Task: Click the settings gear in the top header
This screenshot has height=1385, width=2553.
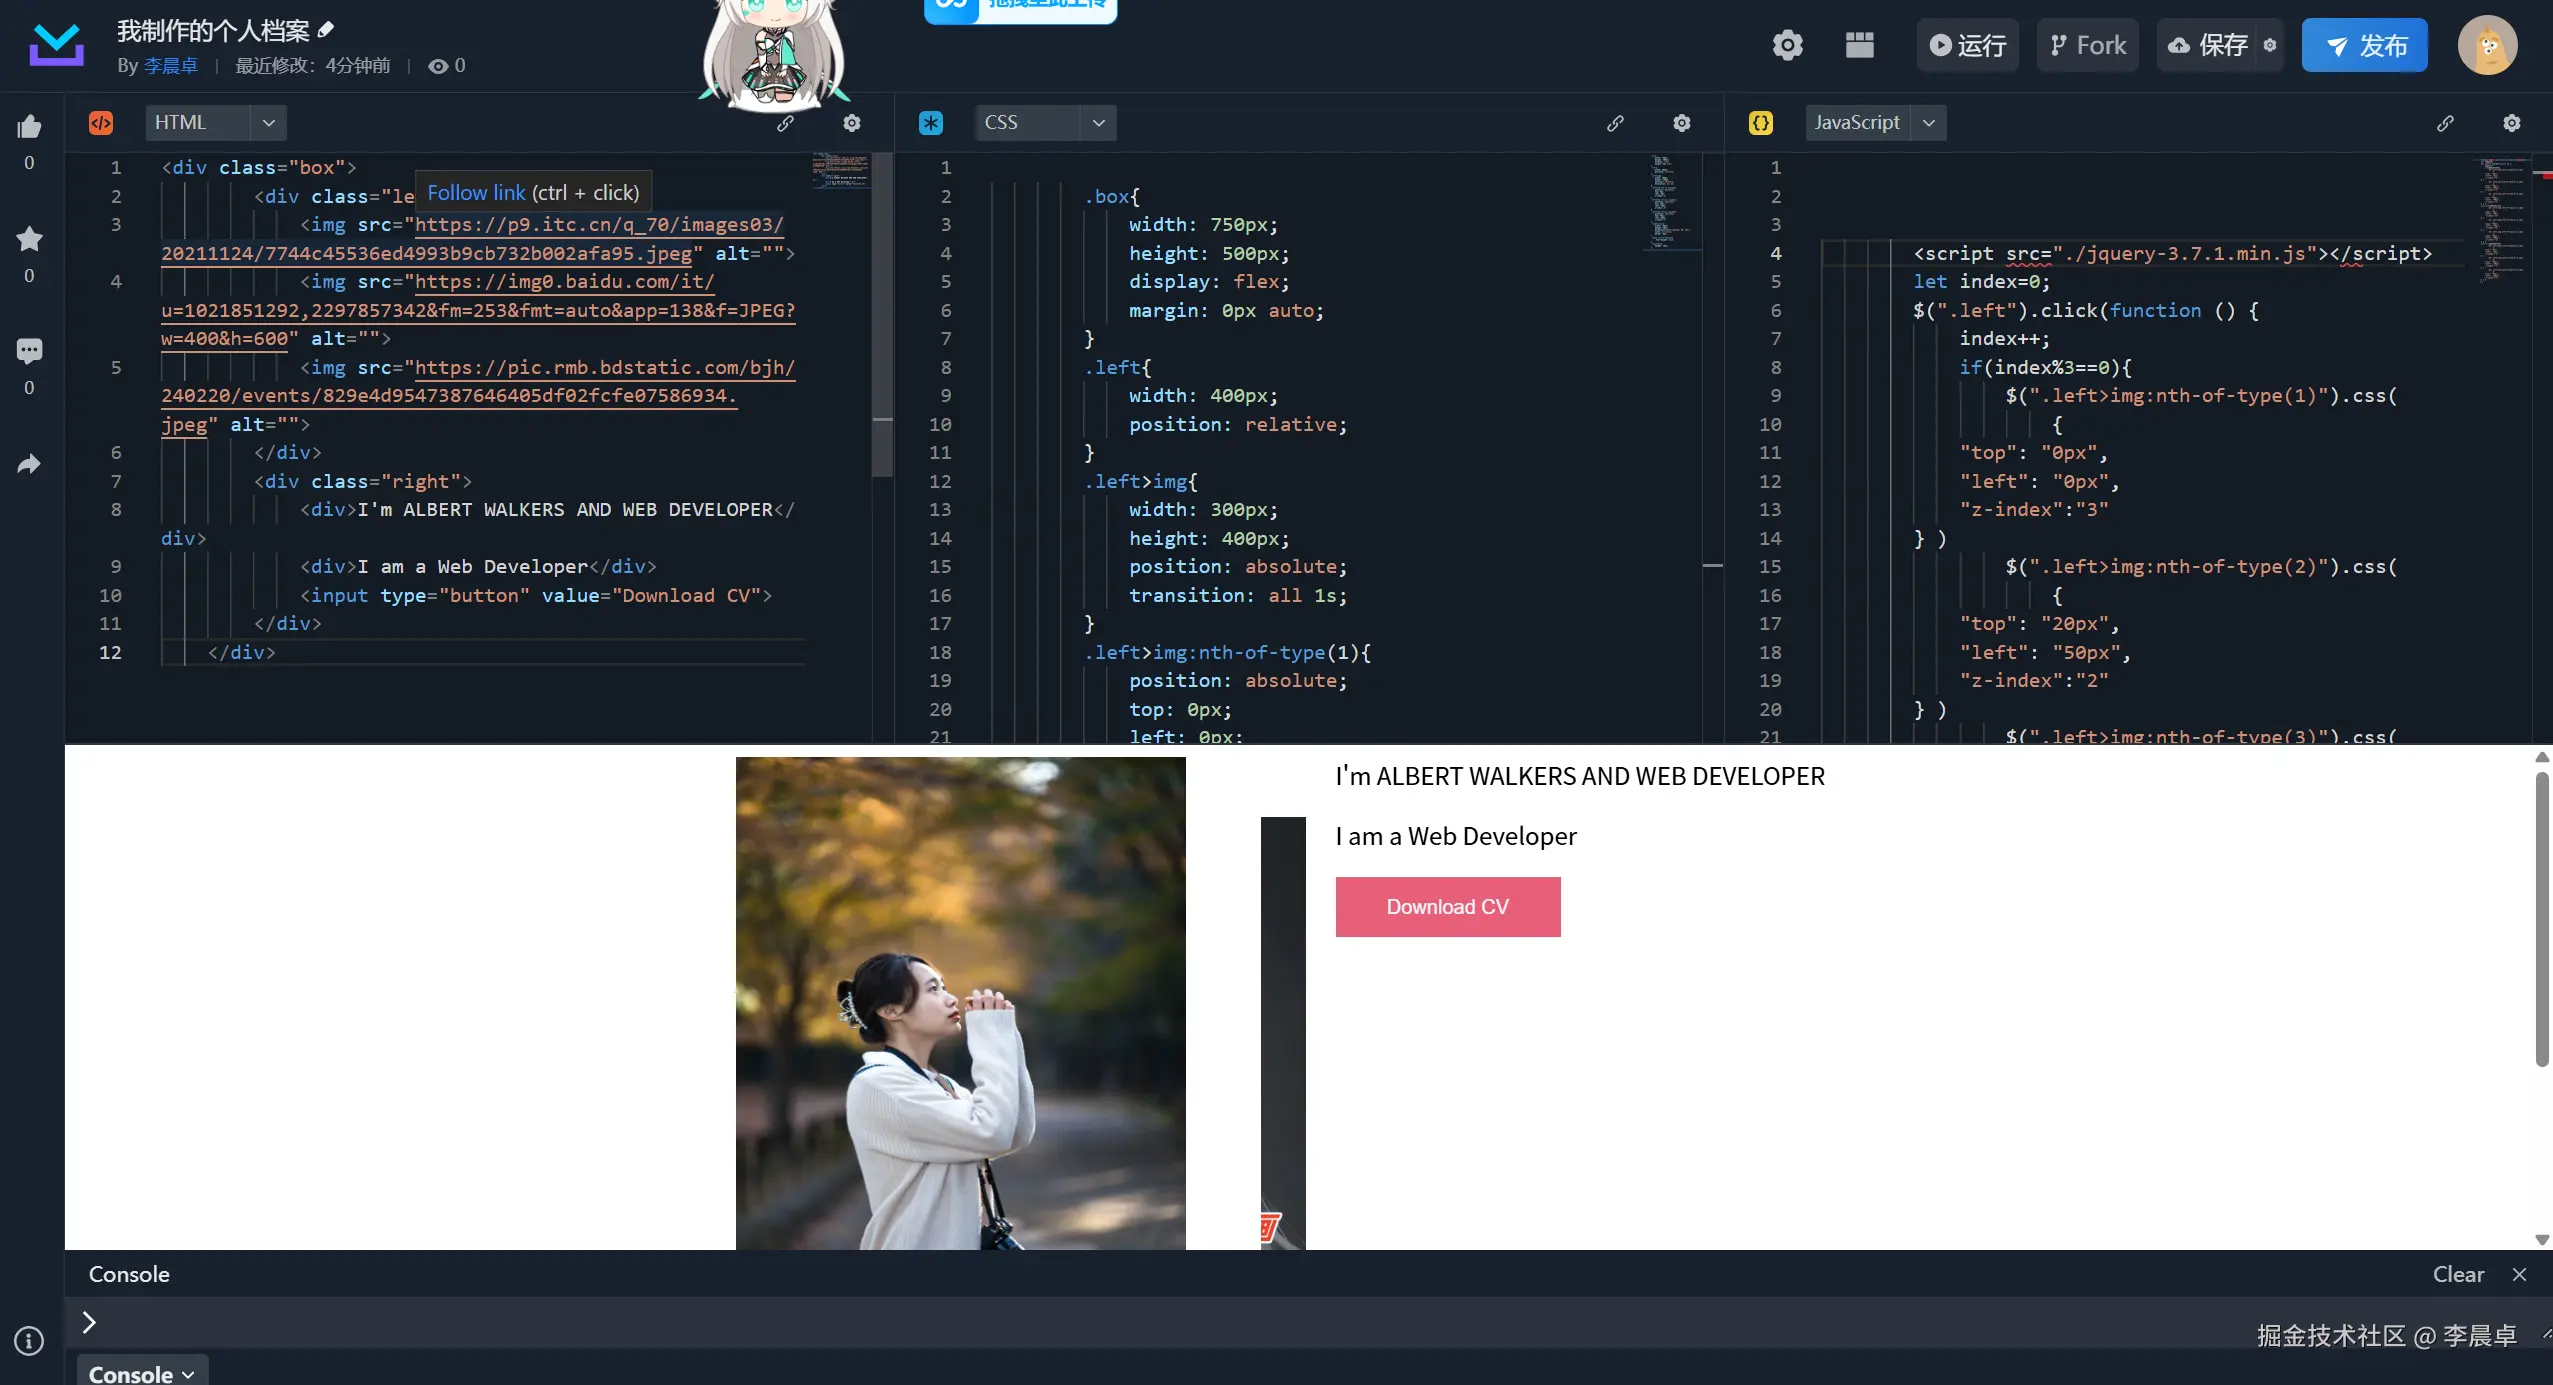Action: [1787, 44]
